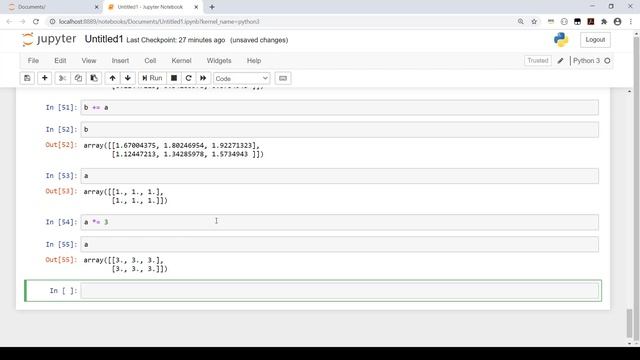Click the kernel idle circle indicator

click(x=607, y=61)
